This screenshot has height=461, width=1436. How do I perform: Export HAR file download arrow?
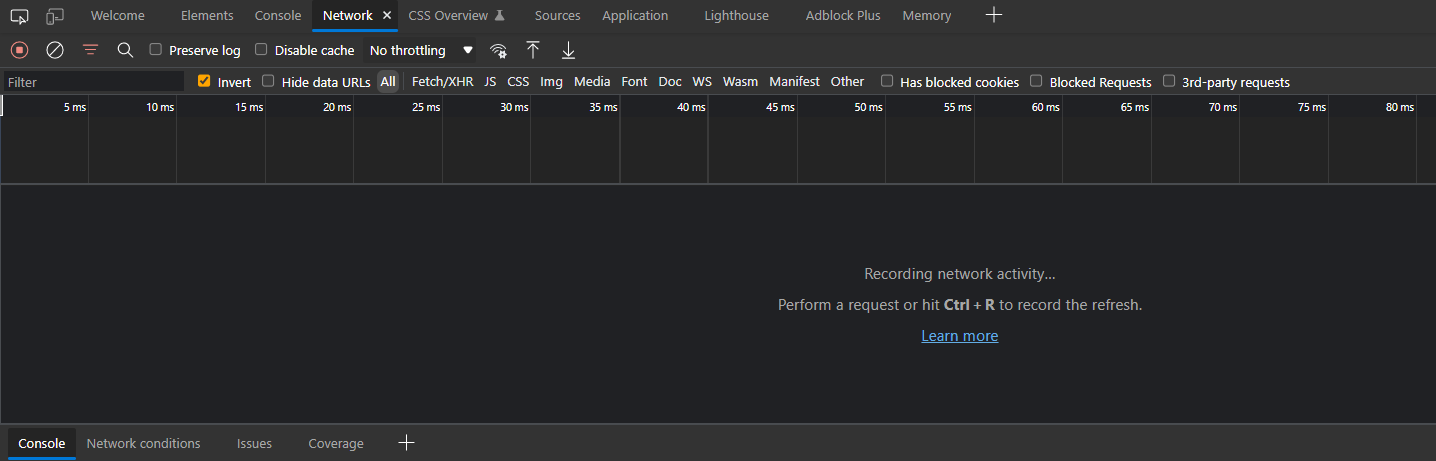click(568, 49)
